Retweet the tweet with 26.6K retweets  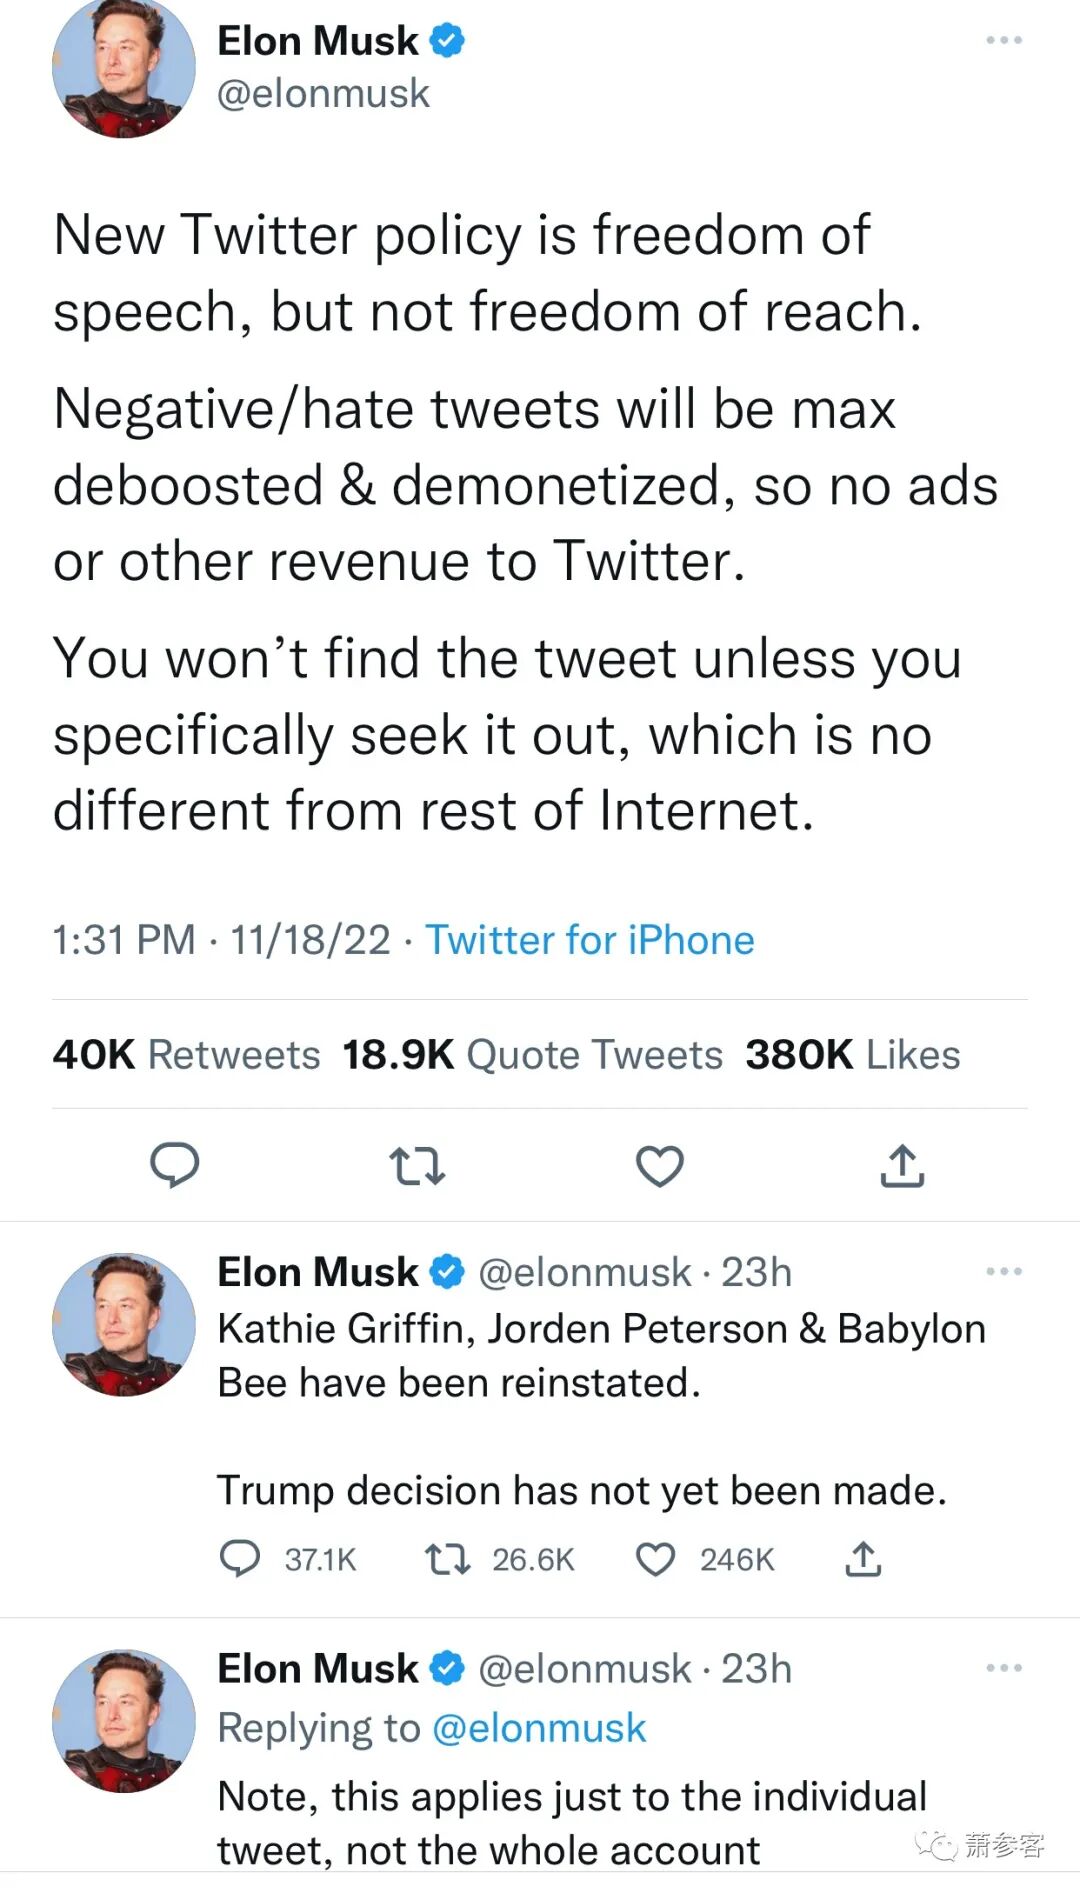[447, 1559]
